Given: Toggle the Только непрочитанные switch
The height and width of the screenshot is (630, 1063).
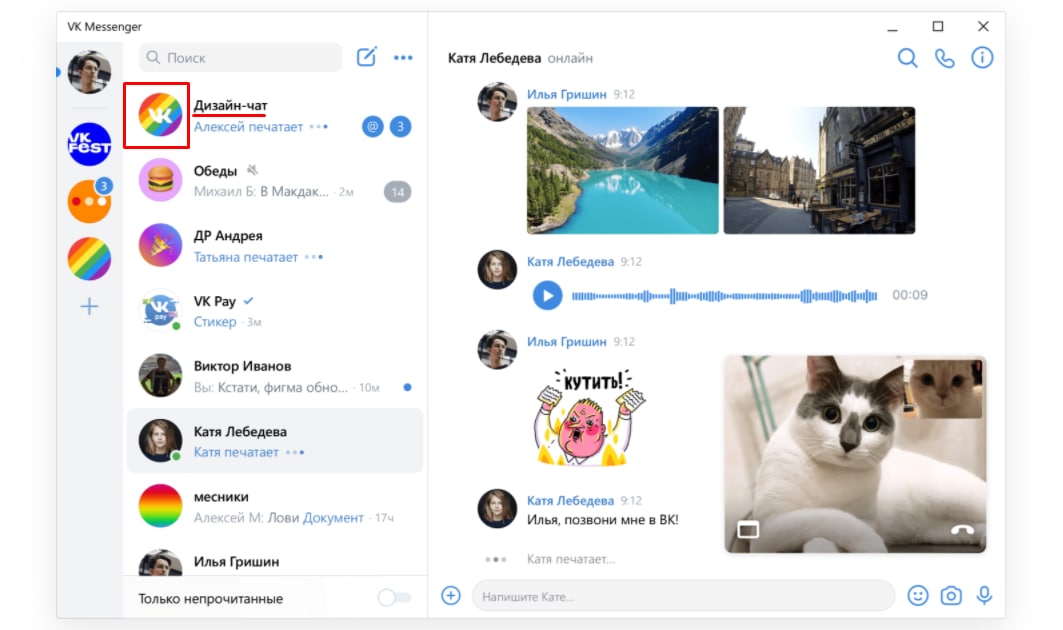Looking at the screenshot, I should coord(395,597).
